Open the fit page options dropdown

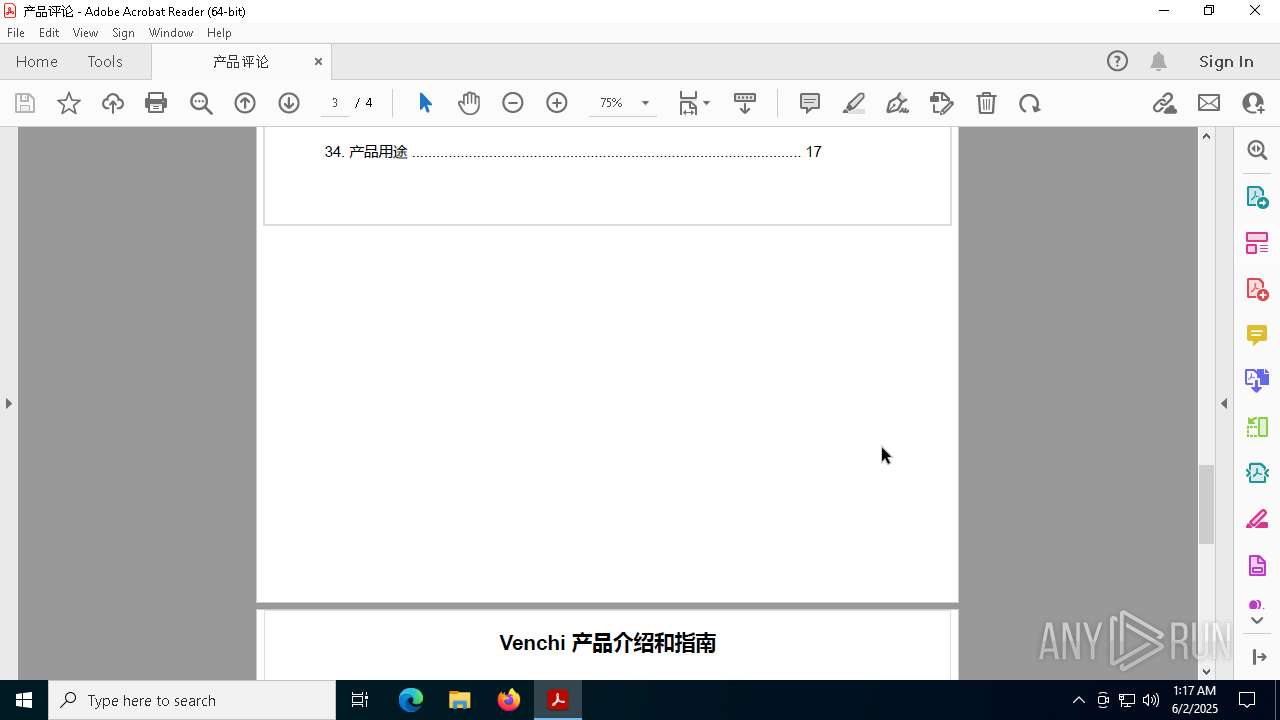(x=694, y=103)
